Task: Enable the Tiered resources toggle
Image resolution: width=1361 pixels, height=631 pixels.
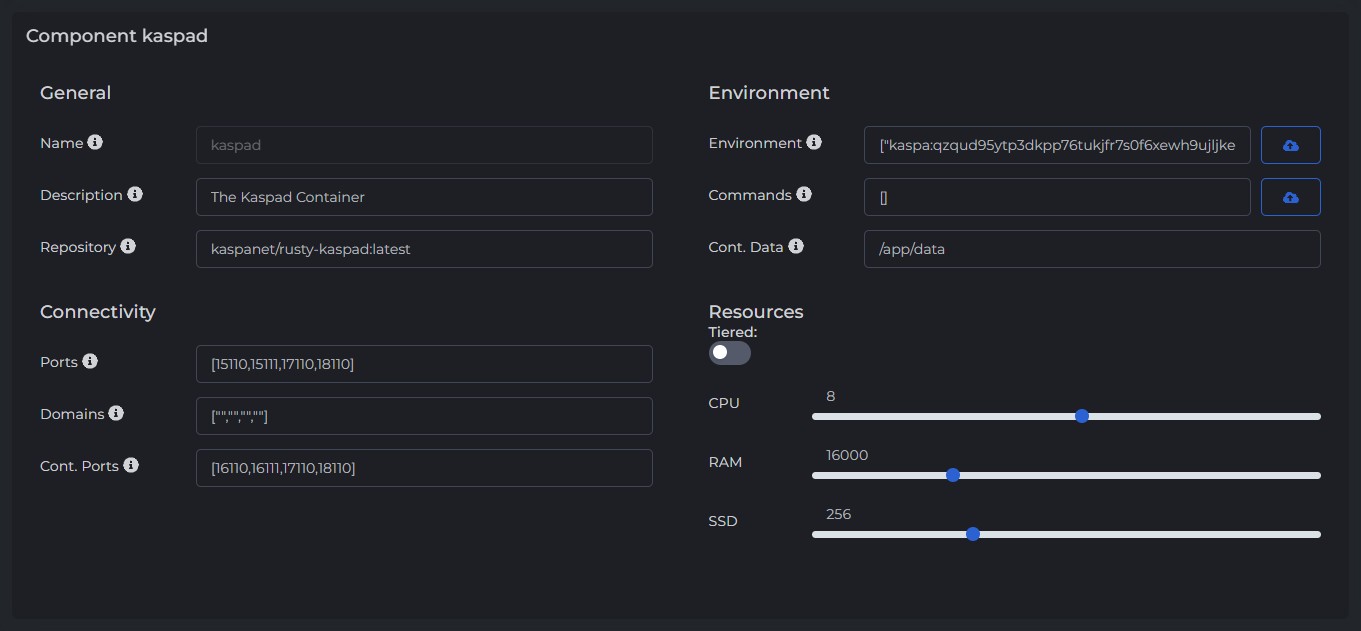Action: (729, 353)
